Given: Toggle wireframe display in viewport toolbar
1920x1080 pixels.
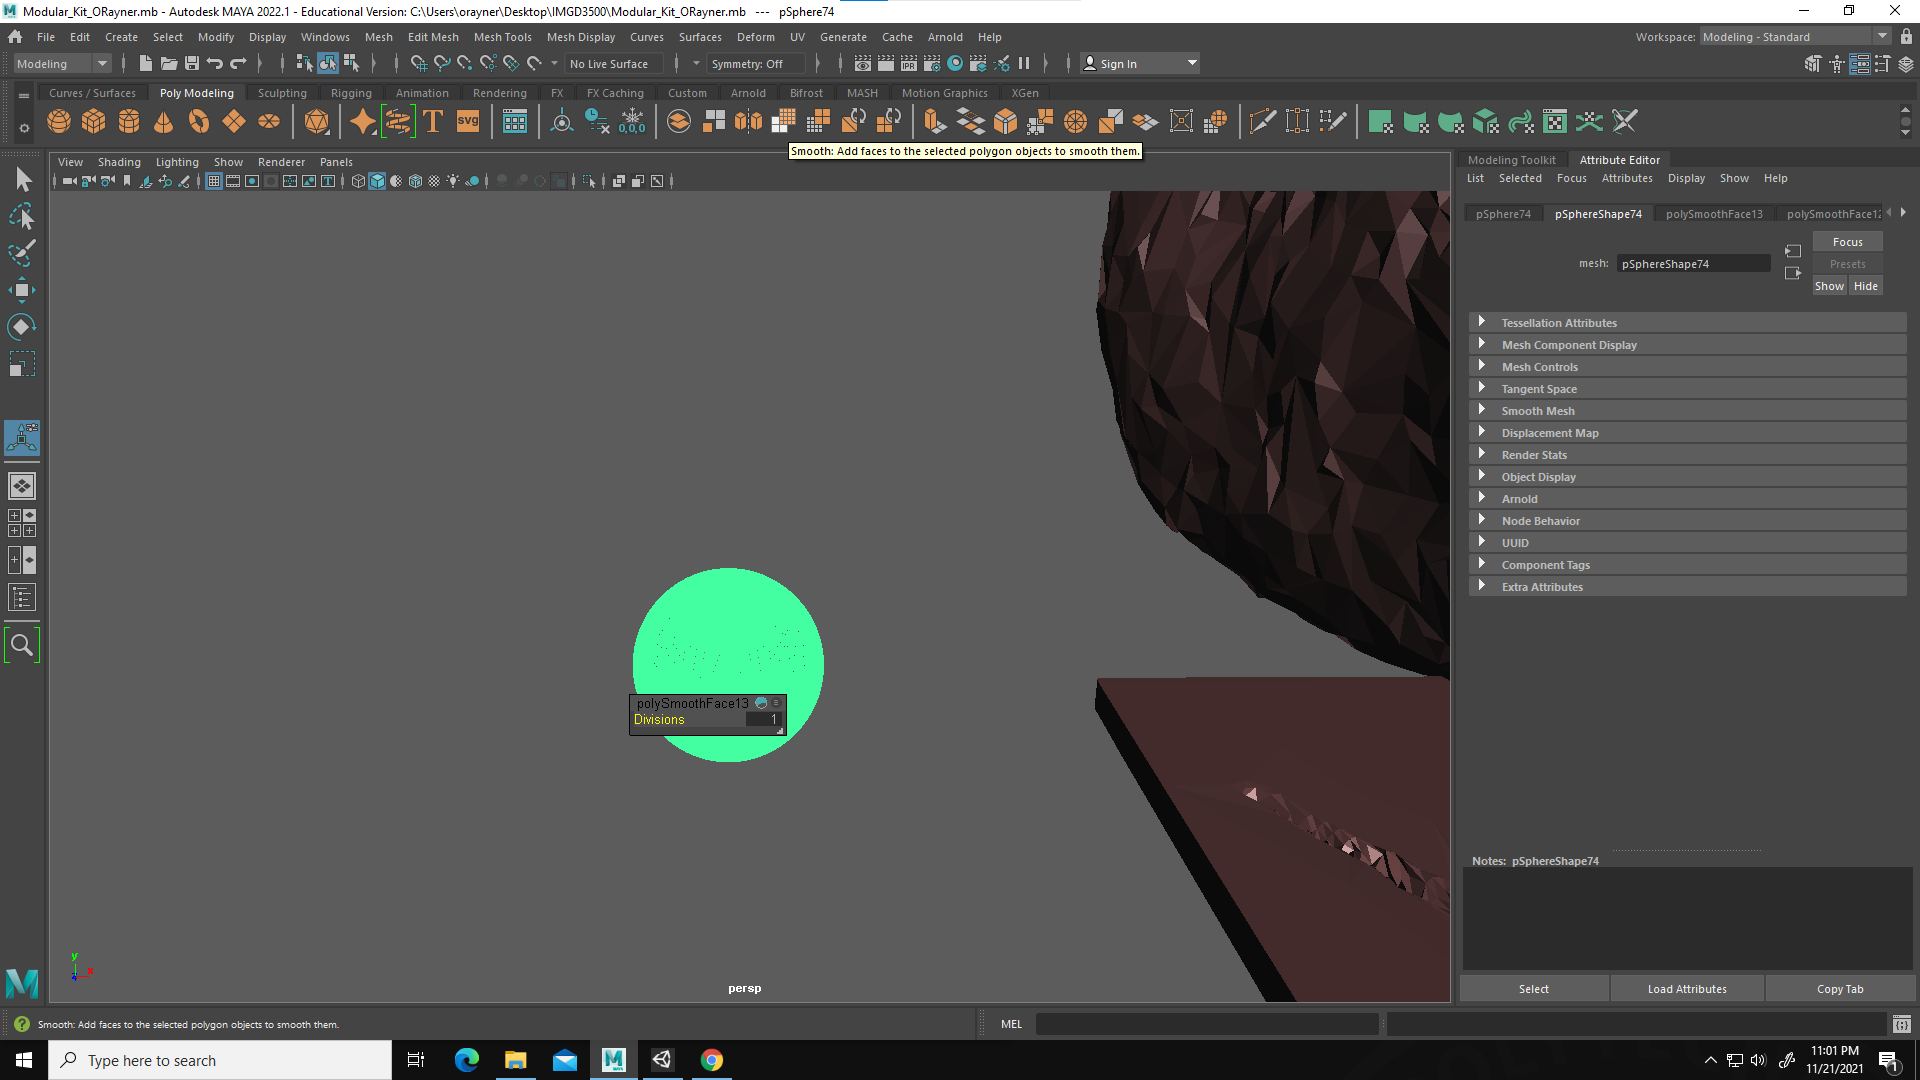Looking at the screenshot, I should tap(358, 181).
